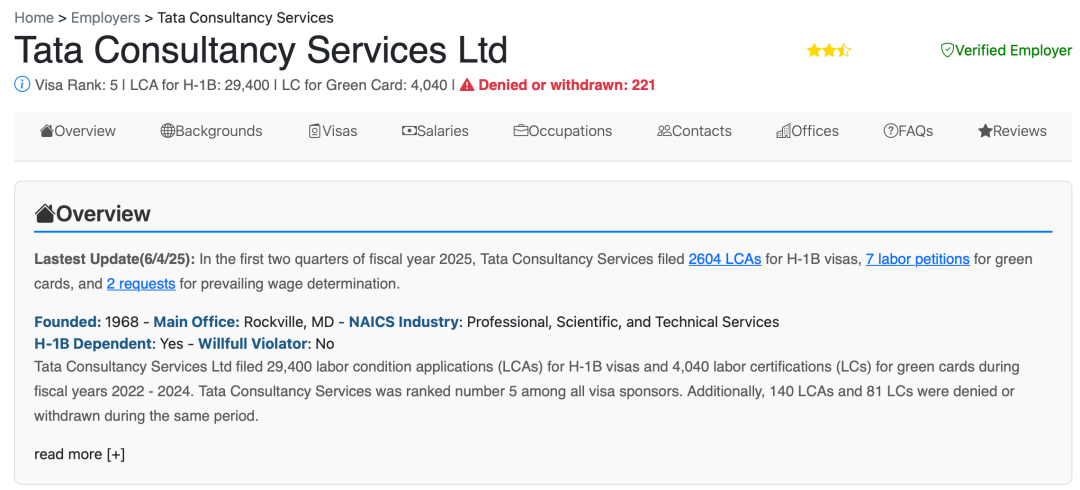
Task: Click the passport icon for Visas
Action: (x=315, y=131)
